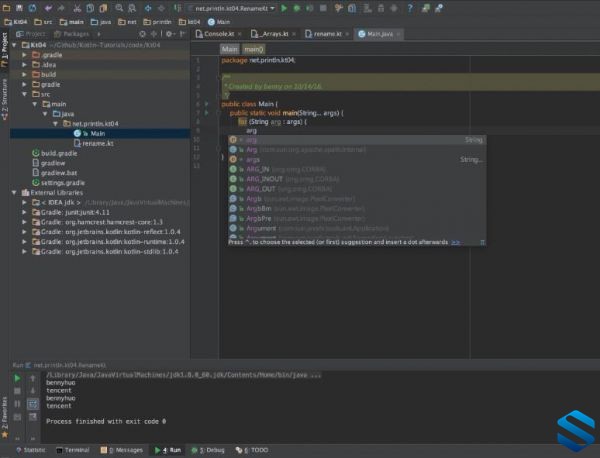Open the Statistic tool window
Screen dimensions: 600x458
[31, 450]
